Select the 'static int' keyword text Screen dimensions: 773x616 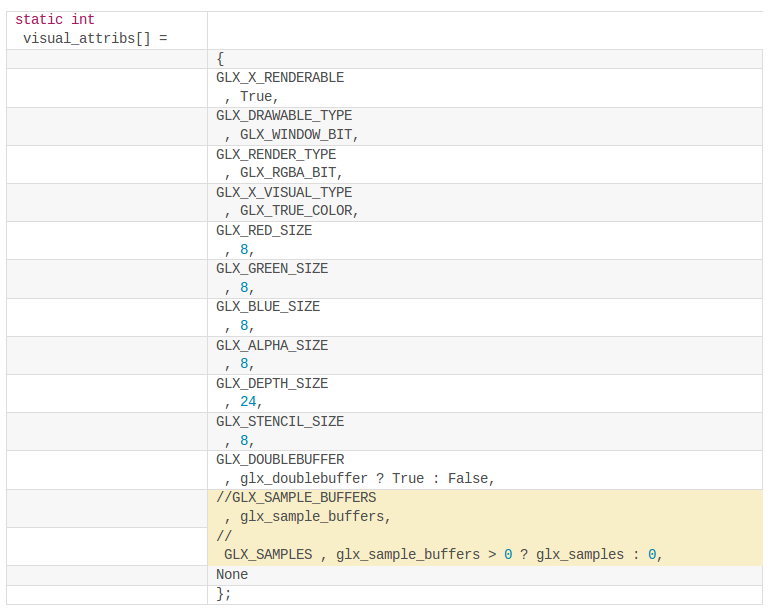55,19
